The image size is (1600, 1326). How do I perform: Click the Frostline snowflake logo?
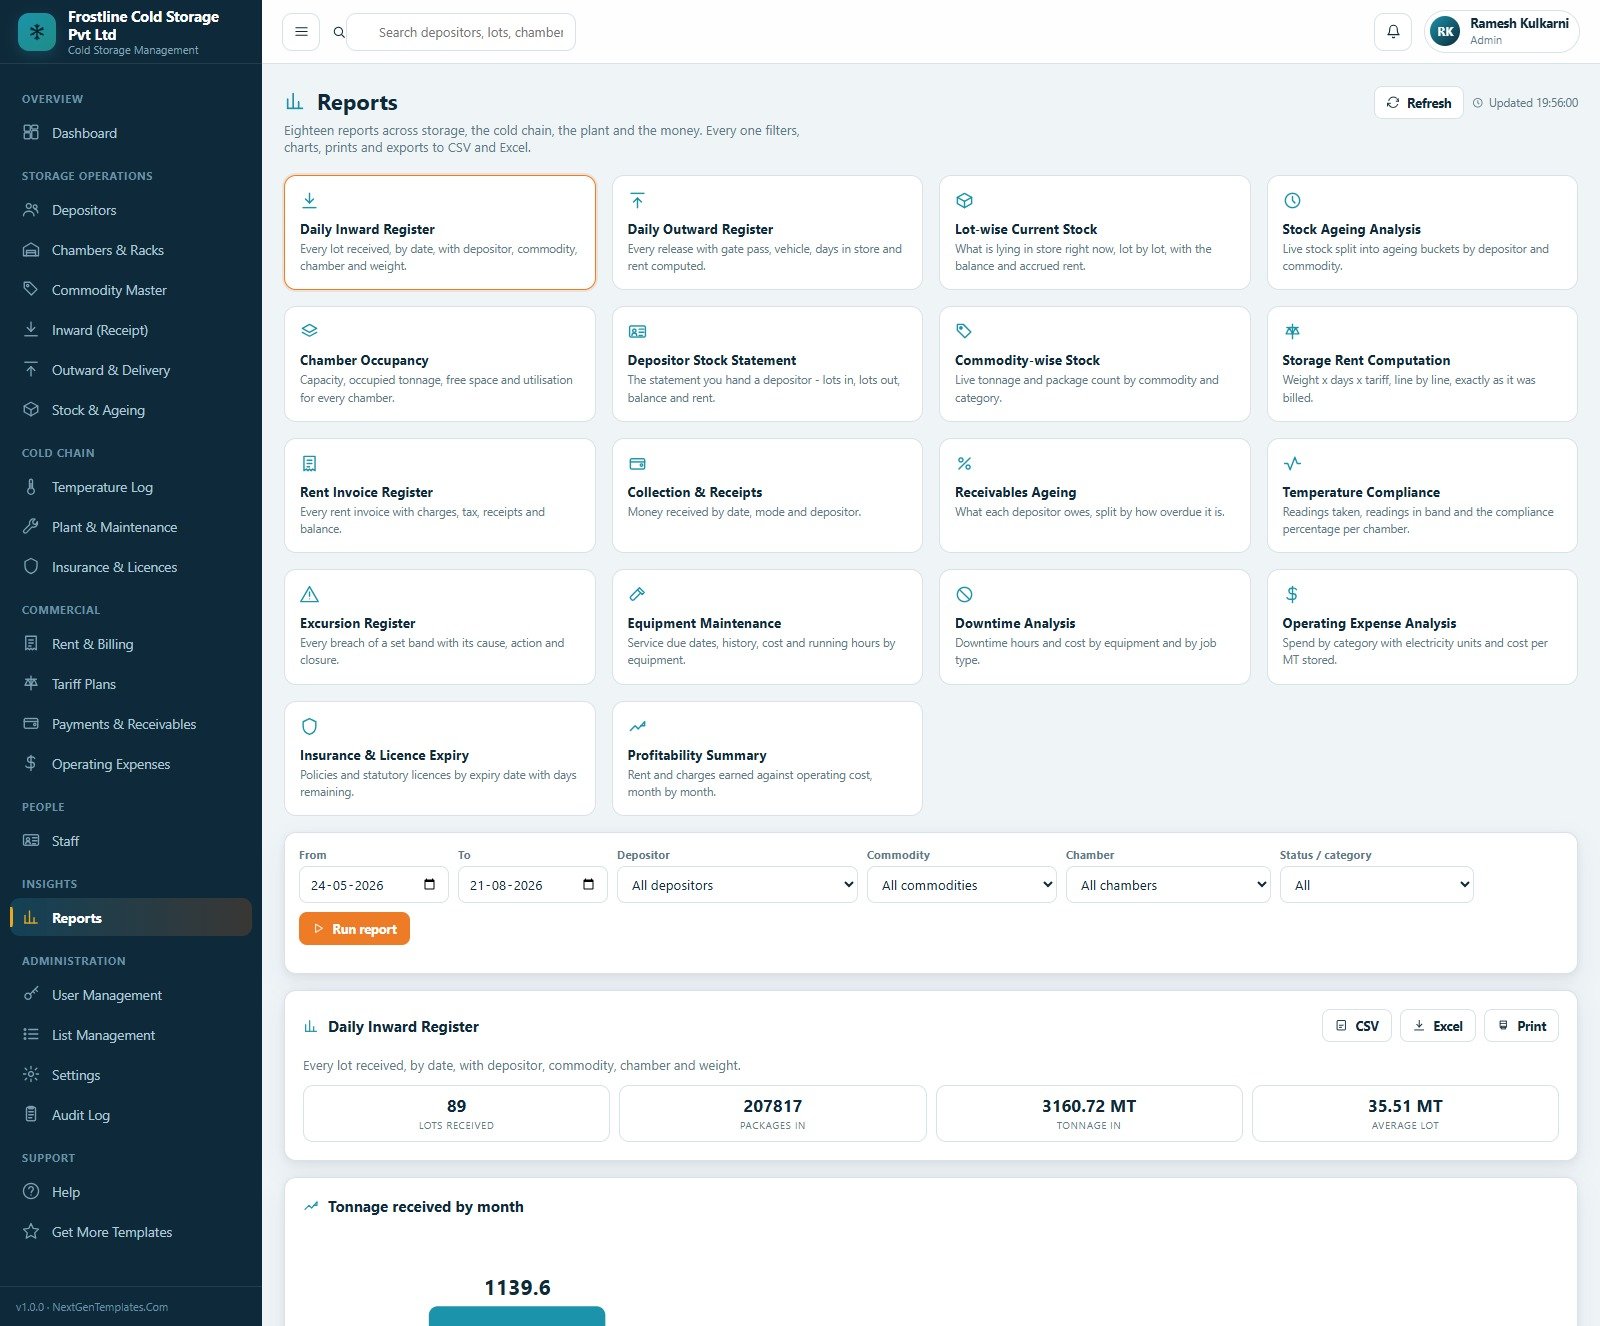[37, 32]
